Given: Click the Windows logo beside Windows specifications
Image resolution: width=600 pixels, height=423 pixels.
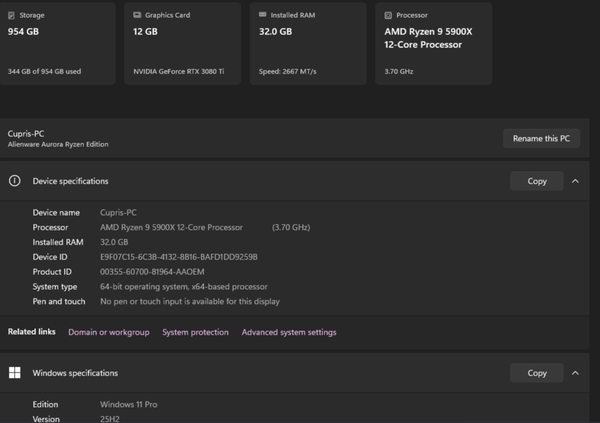Looking at the screenshot, I should click(x=15, y=373).
